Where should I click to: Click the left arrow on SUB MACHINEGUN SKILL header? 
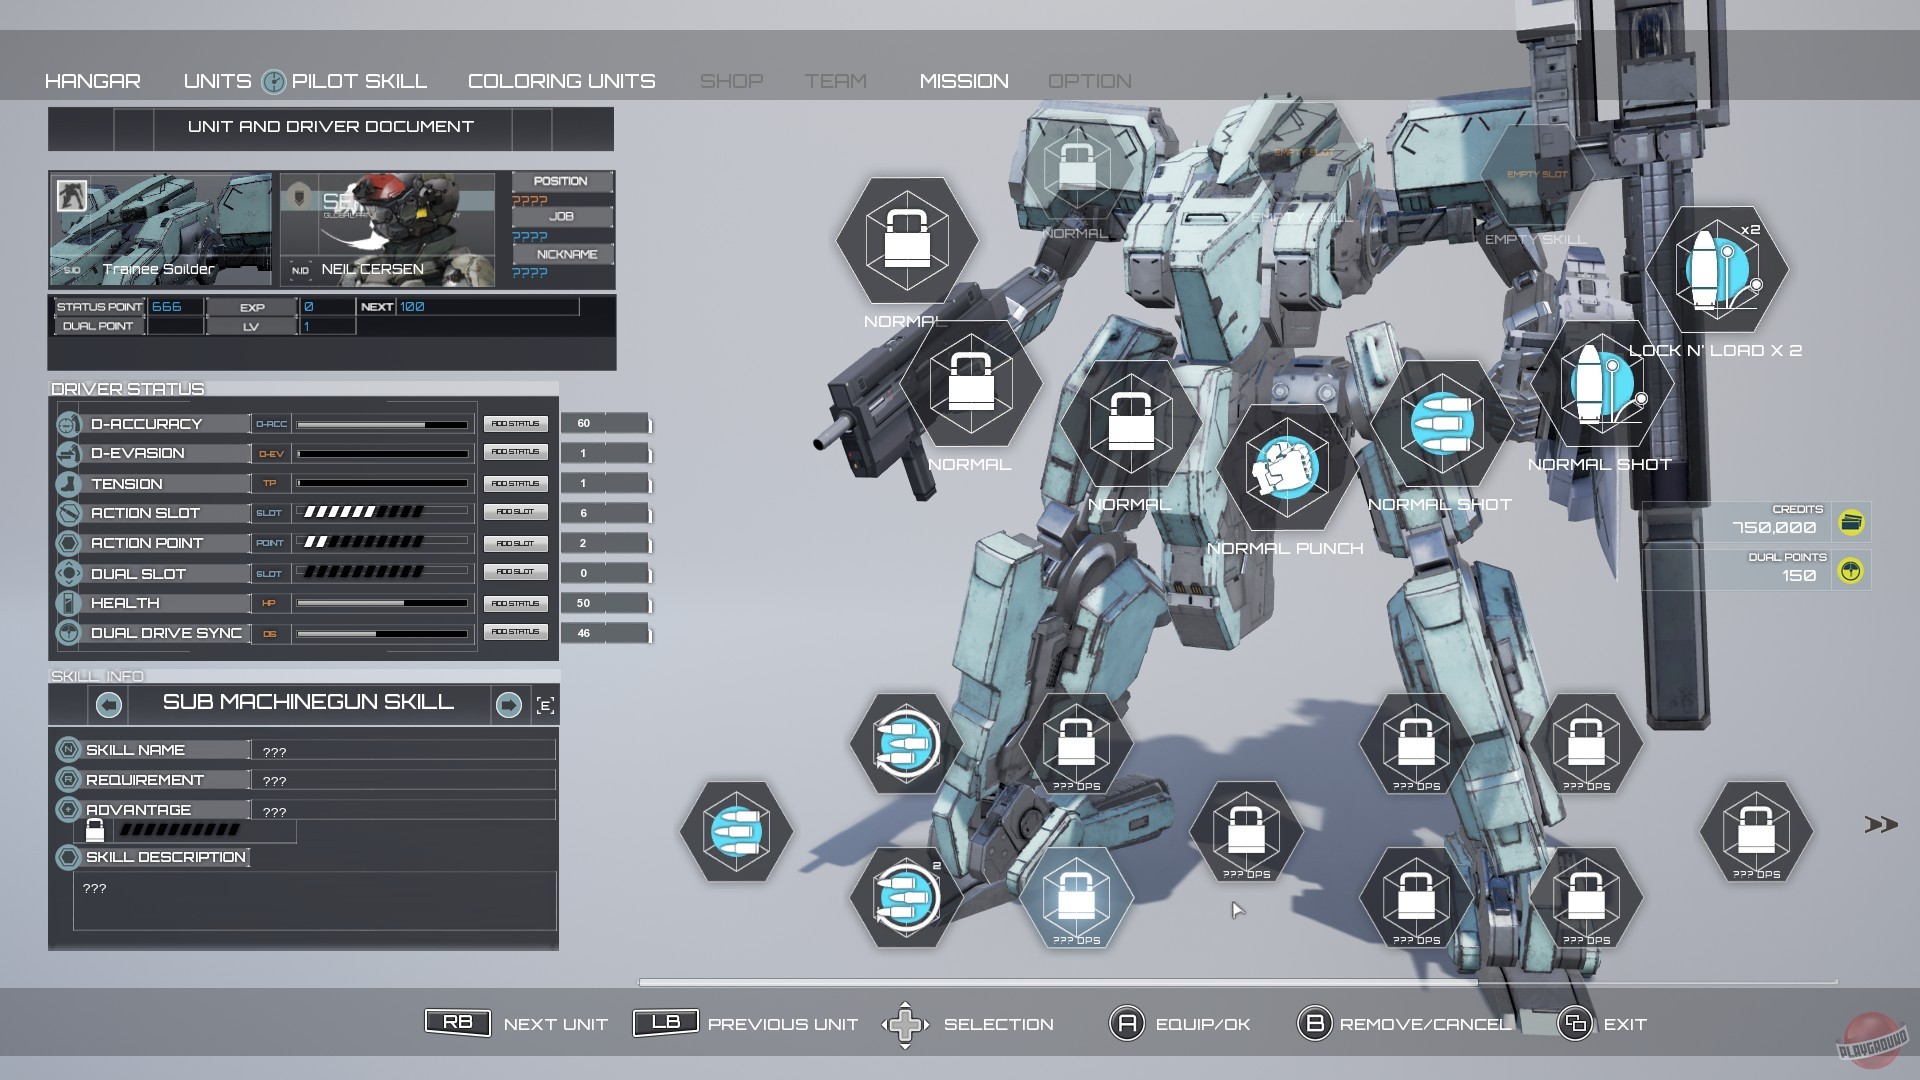[x=108, y=704]
